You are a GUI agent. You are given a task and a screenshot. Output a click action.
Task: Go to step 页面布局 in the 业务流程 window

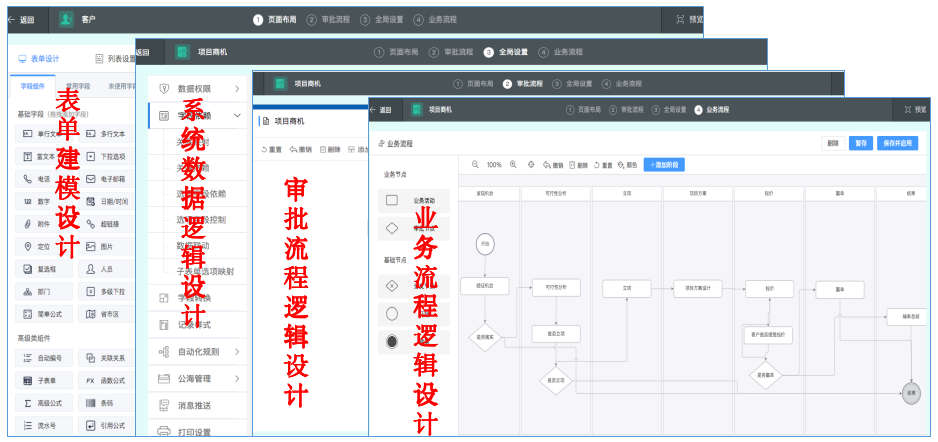click(x=584, y=110)
